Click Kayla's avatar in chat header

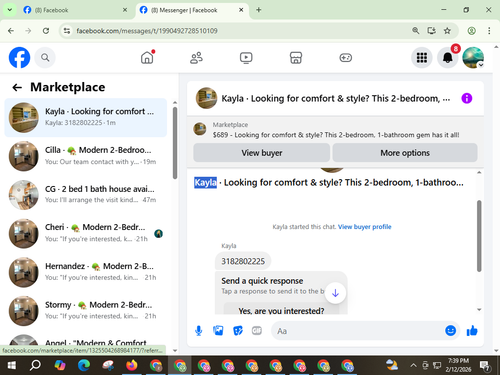tap(206, 98)
